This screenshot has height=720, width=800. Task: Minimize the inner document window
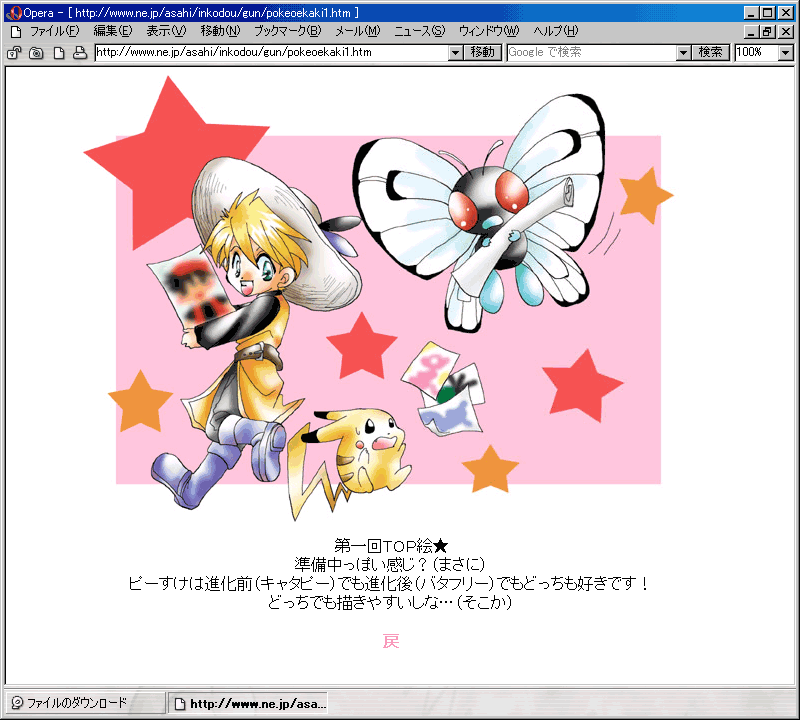(751, 32)
